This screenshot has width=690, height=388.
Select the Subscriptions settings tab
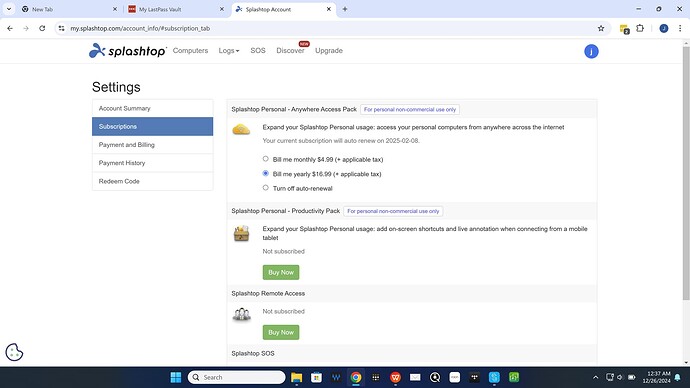(152, 126)
